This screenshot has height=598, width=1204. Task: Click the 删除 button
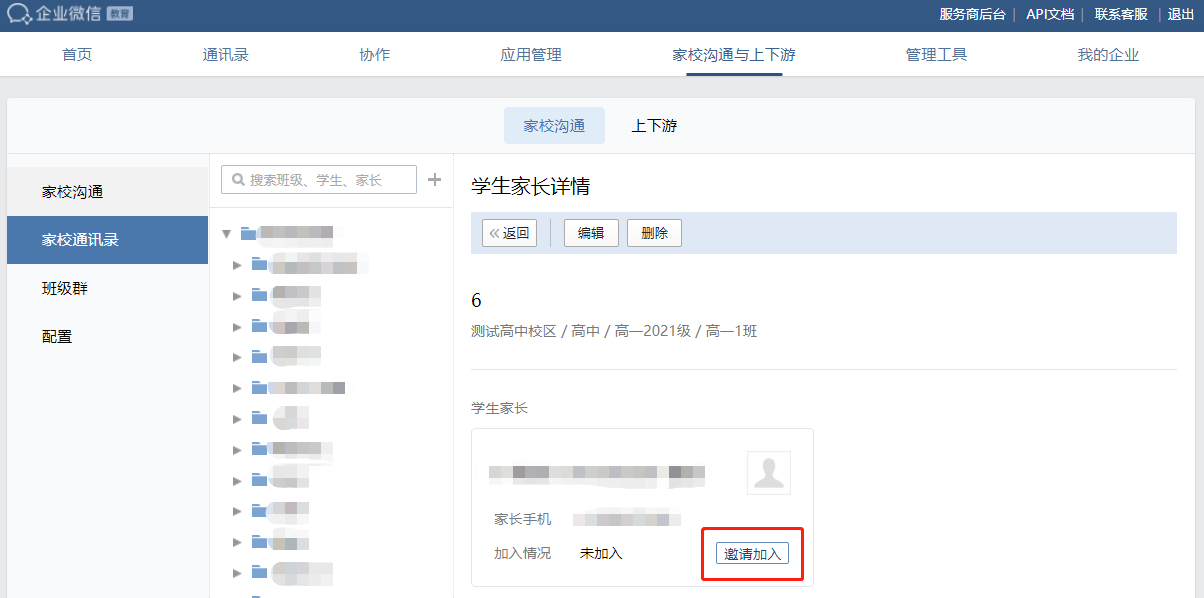pos(654,233)
